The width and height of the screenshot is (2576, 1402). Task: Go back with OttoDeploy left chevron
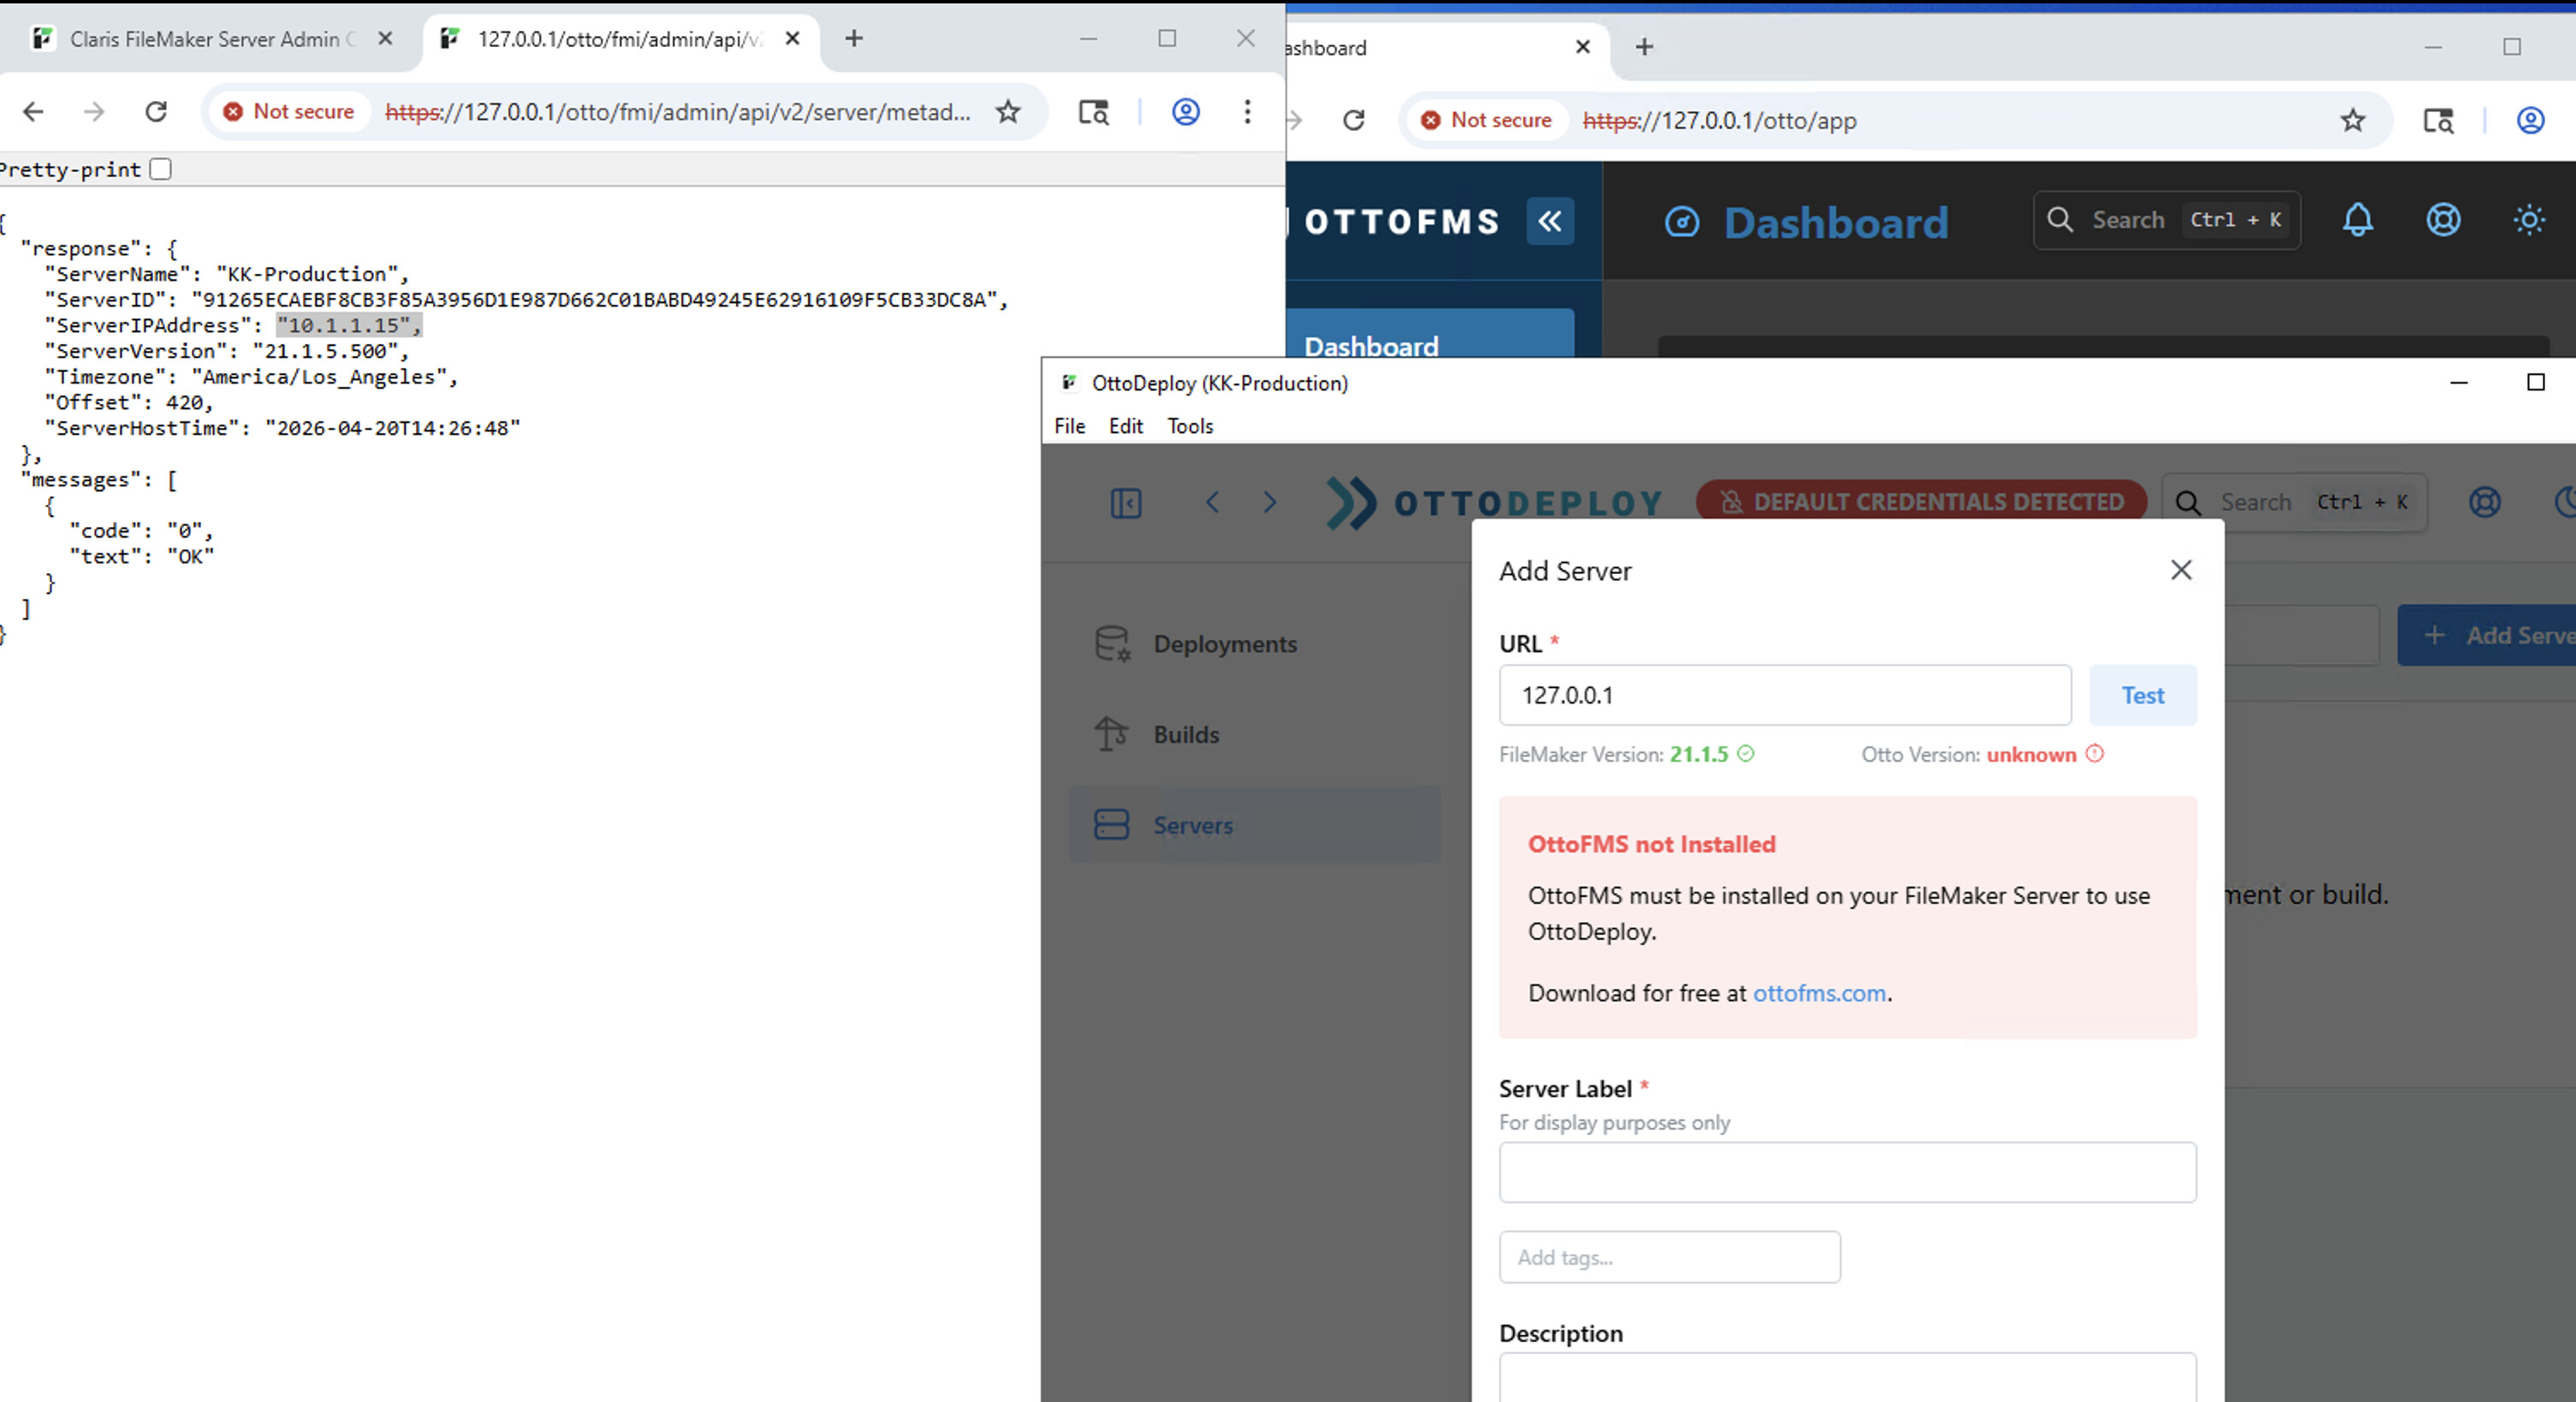click(x=1212, y=502)
